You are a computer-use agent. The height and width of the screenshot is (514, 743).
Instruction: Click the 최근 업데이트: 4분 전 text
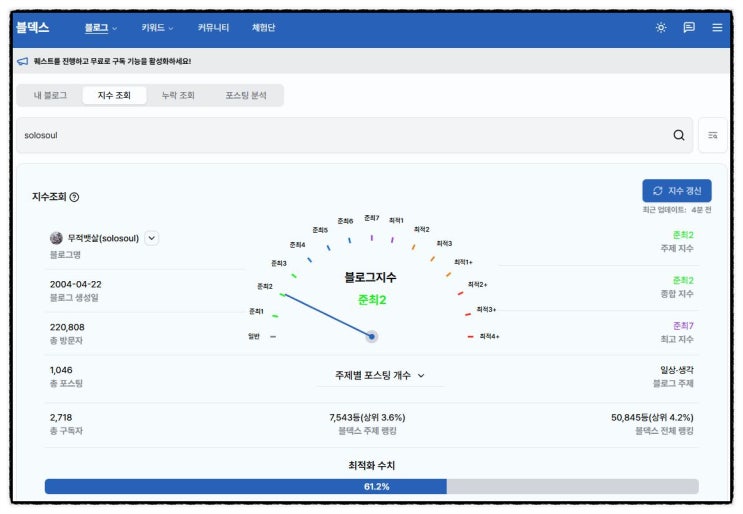[677, 210]
